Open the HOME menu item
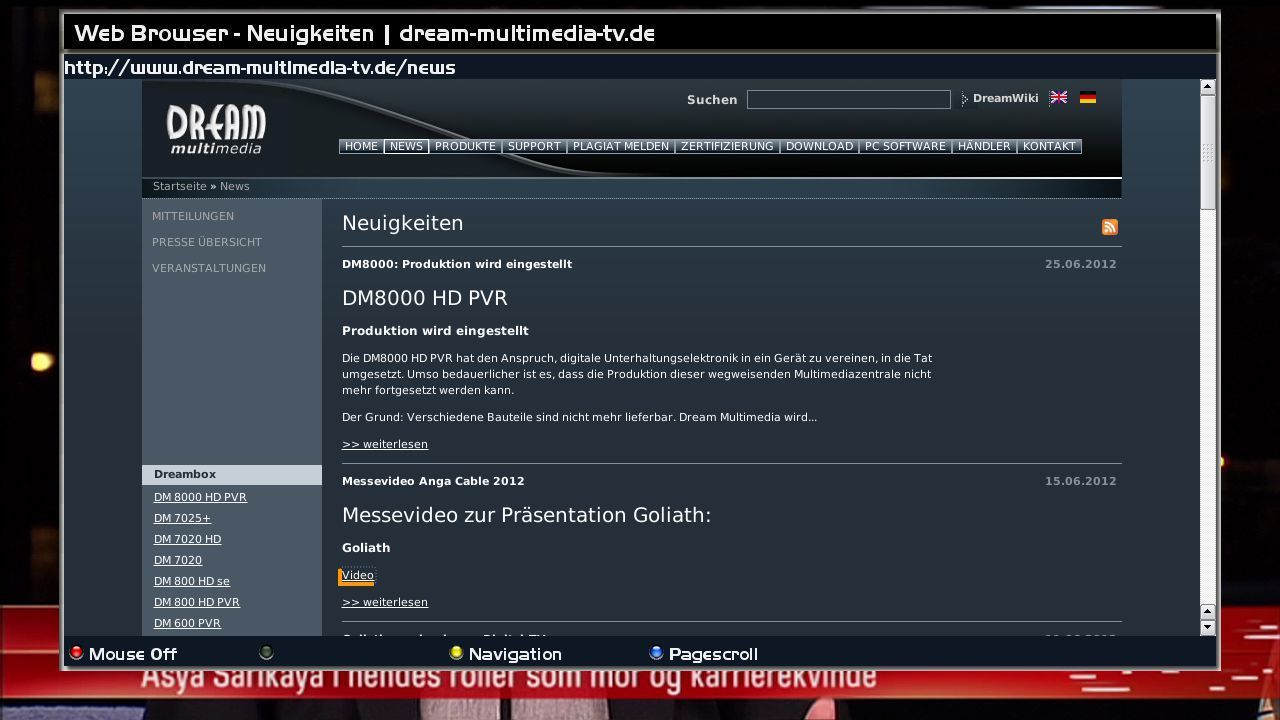The width and height of the screenshot is (1280, 720). (361, 146)
